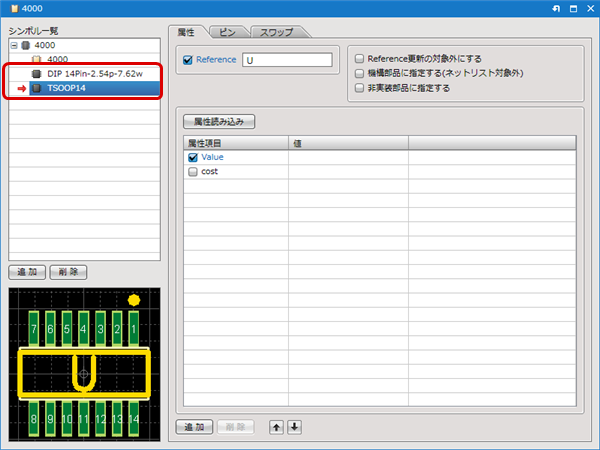Click the 属性読み込み button

(x=219, y=122)
